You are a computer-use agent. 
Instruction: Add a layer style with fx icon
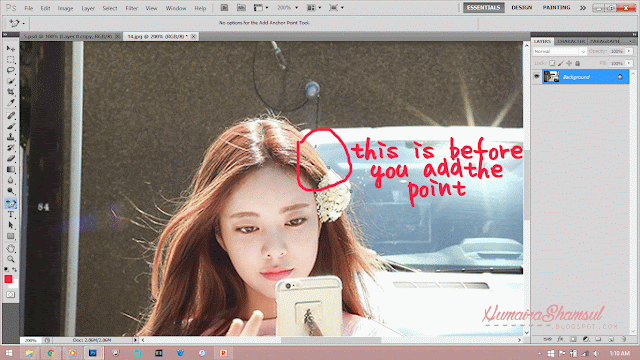(561, 339)
